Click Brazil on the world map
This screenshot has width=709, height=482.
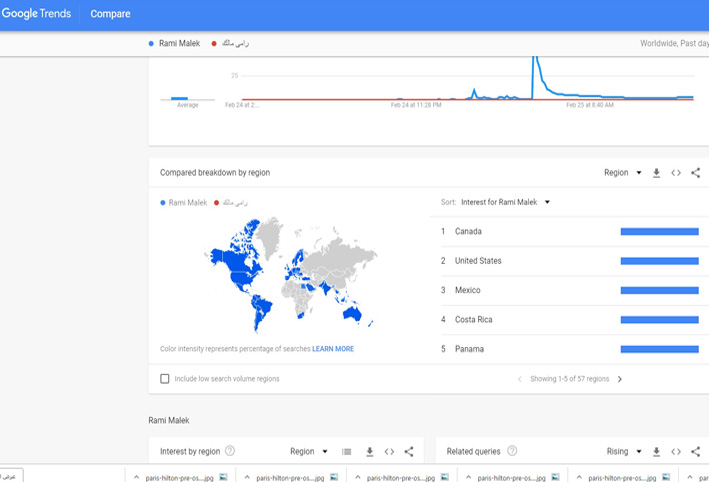point(264,307)
